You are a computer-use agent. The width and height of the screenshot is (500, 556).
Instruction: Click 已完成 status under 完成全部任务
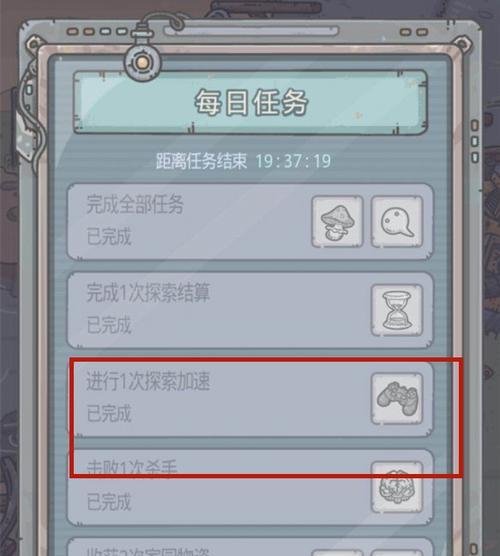click(109, 237)
